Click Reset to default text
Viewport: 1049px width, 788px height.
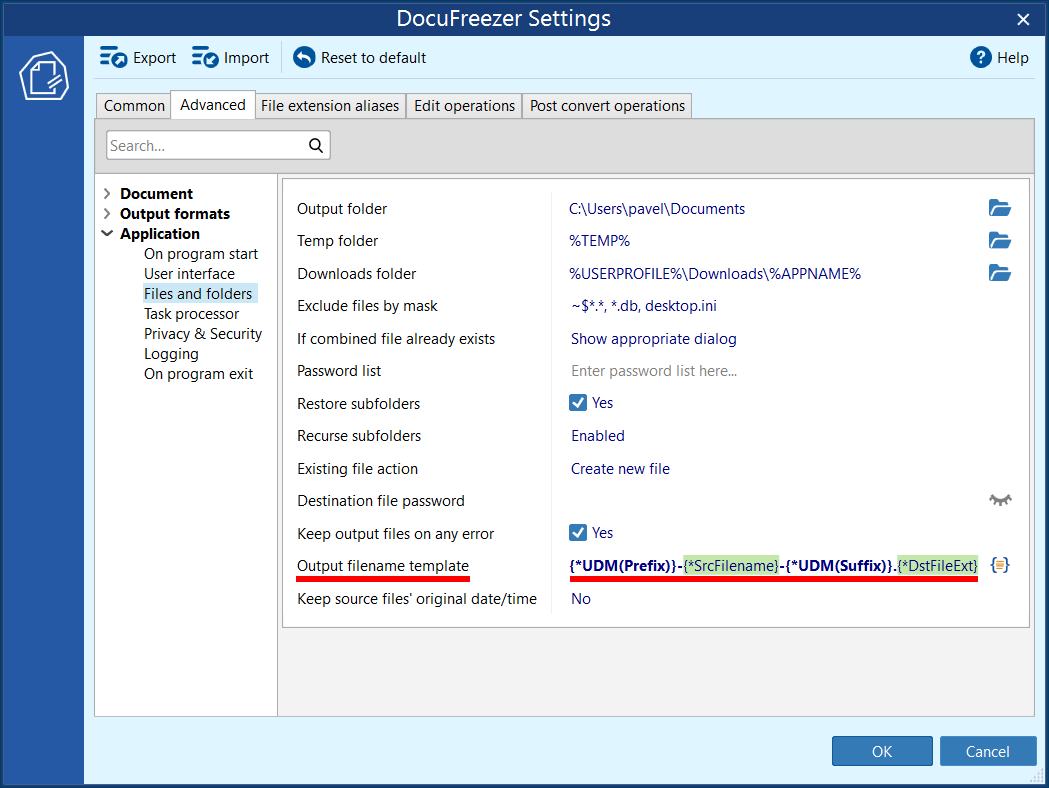pyautogui.click(x=373, y=58)
